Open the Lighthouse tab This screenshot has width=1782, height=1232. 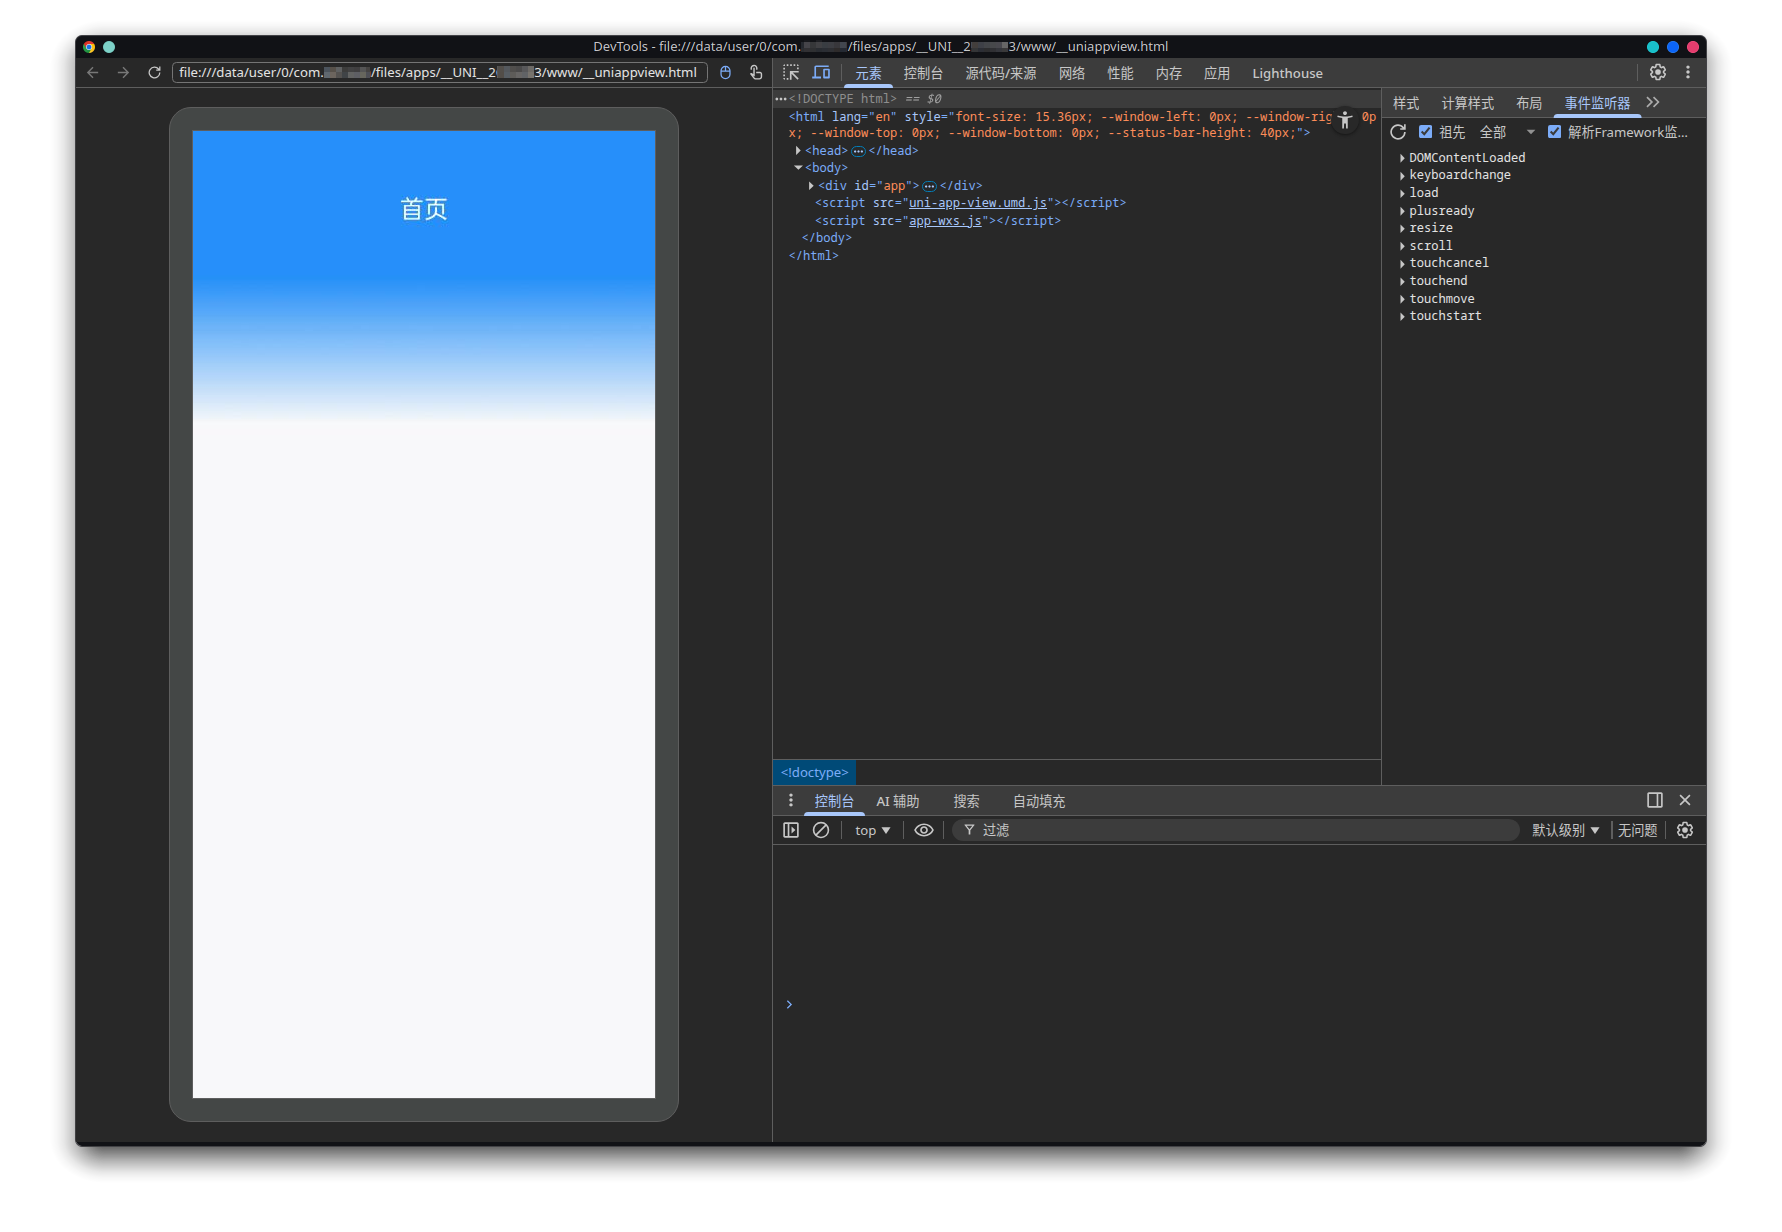pyautogui.click(x=1287, y=73)
